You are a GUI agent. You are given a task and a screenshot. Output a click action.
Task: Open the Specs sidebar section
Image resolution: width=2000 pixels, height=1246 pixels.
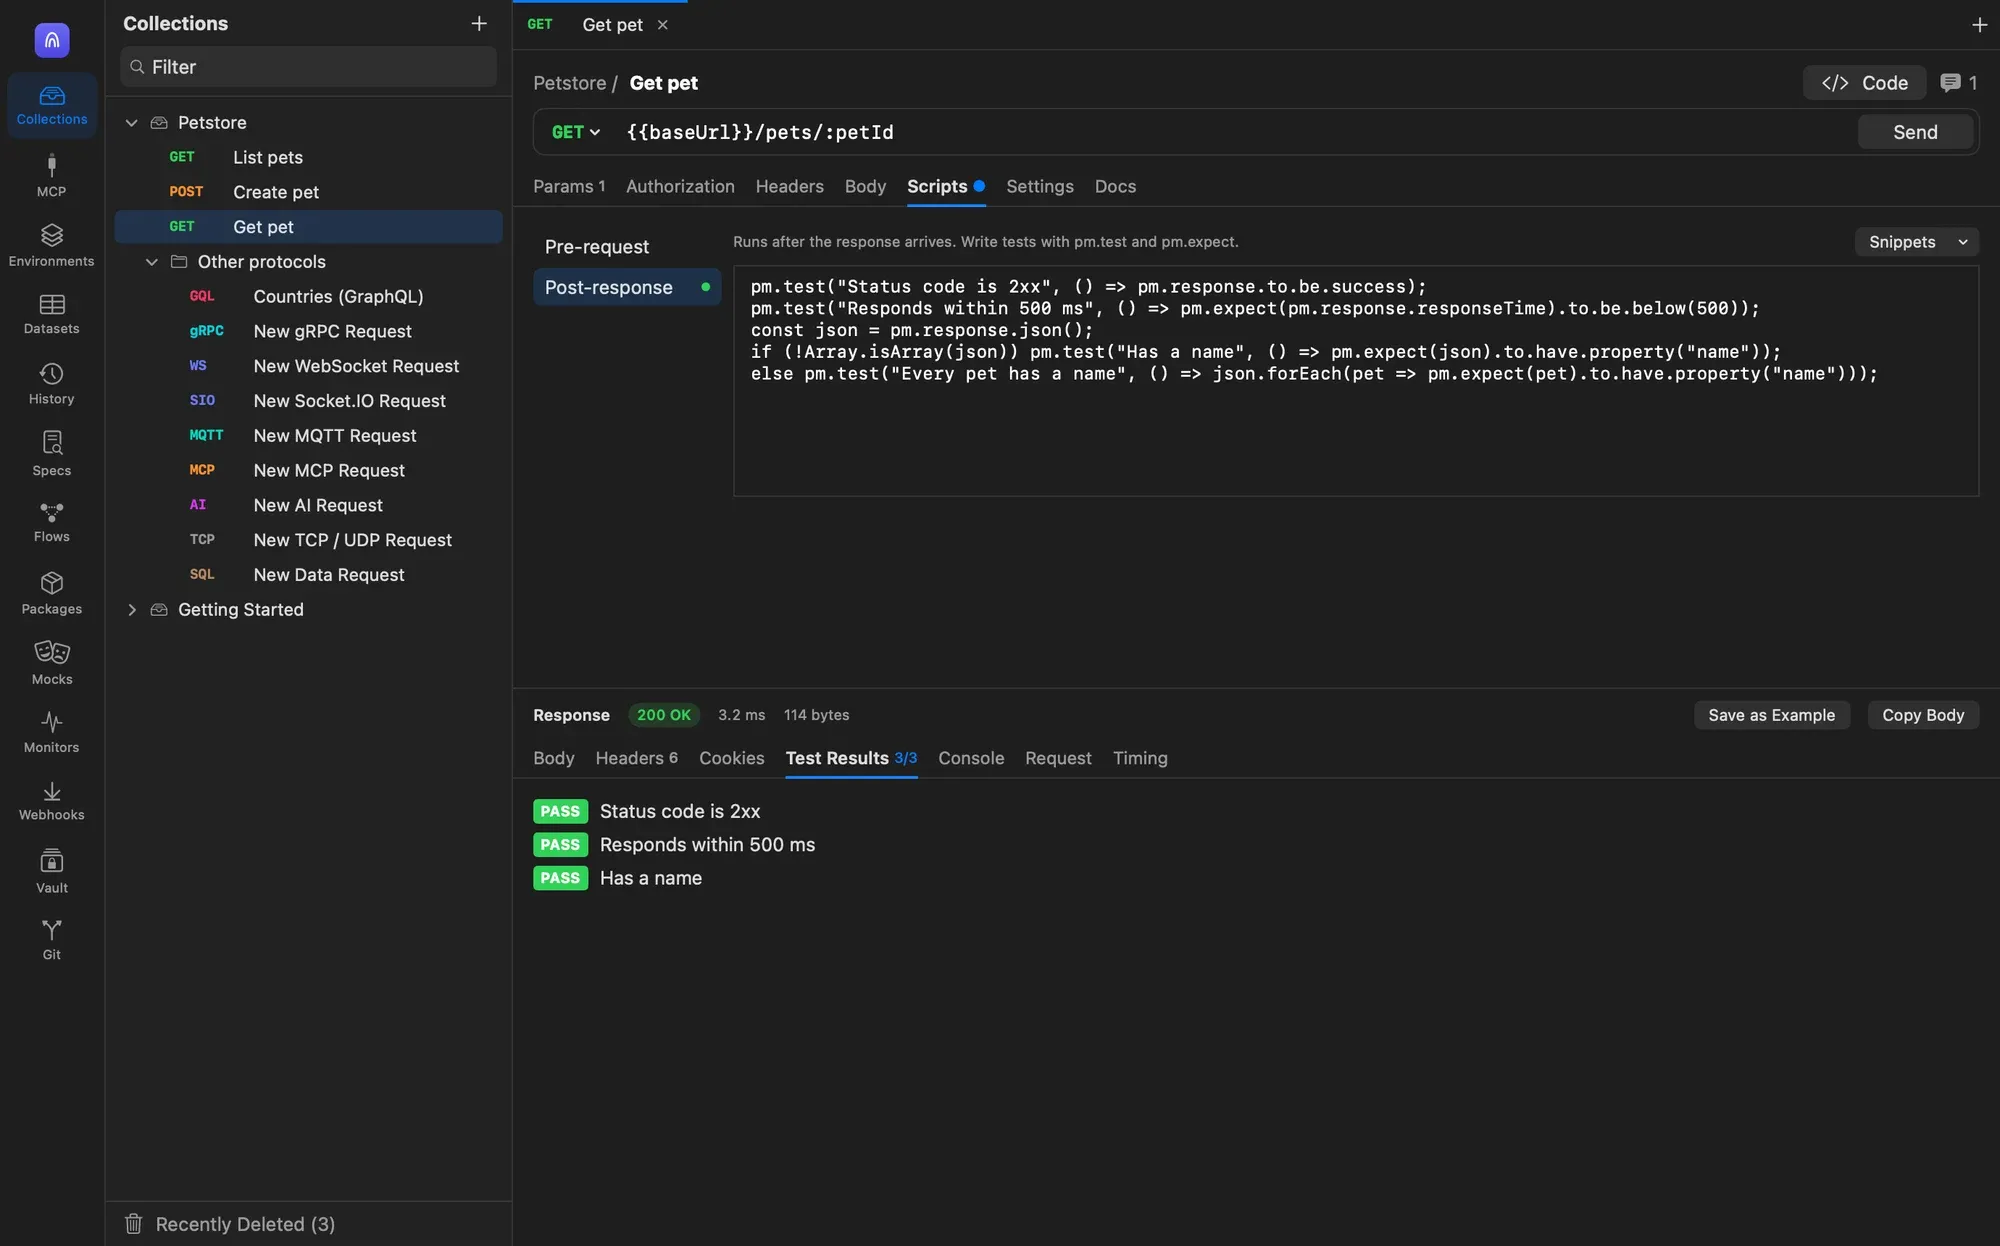(52, 454)
